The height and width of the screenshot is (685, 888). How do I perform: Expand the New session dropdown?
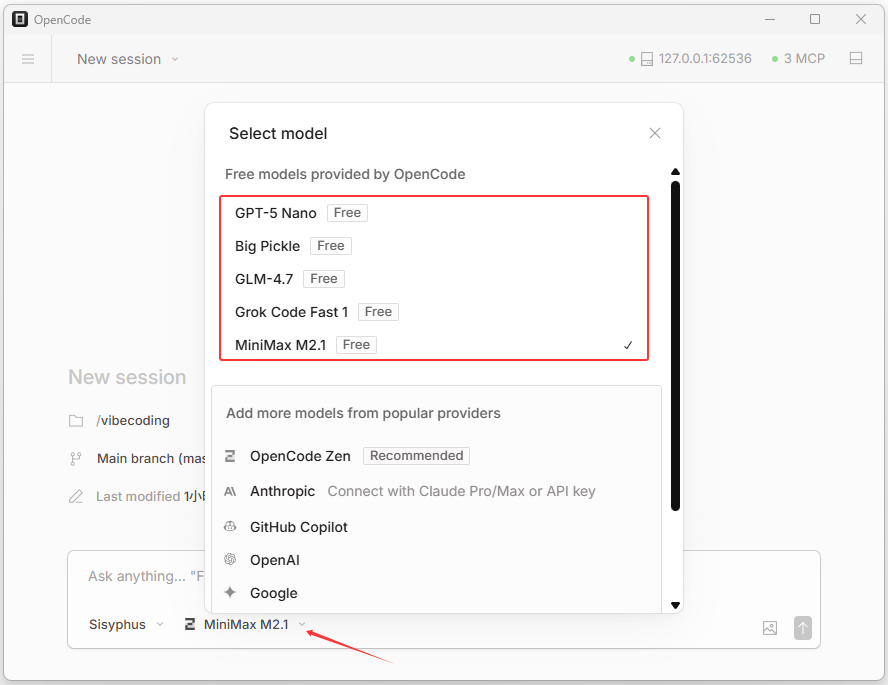point(128,59)
